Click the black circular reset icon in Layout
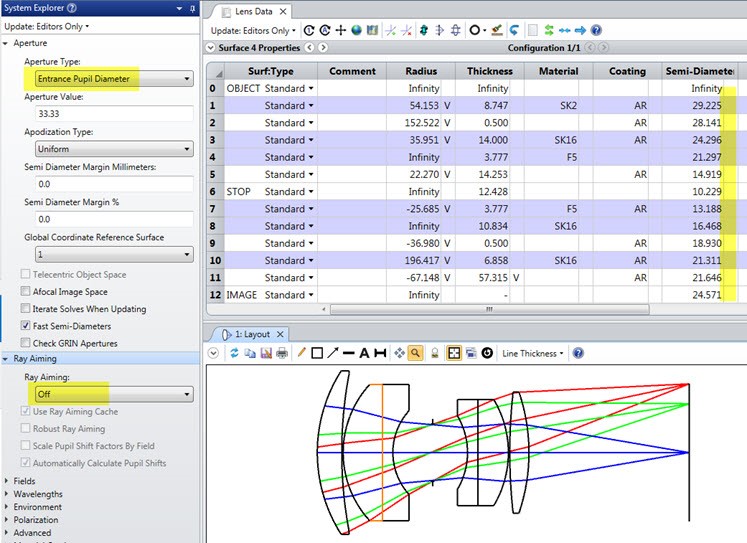 [487, 353]
